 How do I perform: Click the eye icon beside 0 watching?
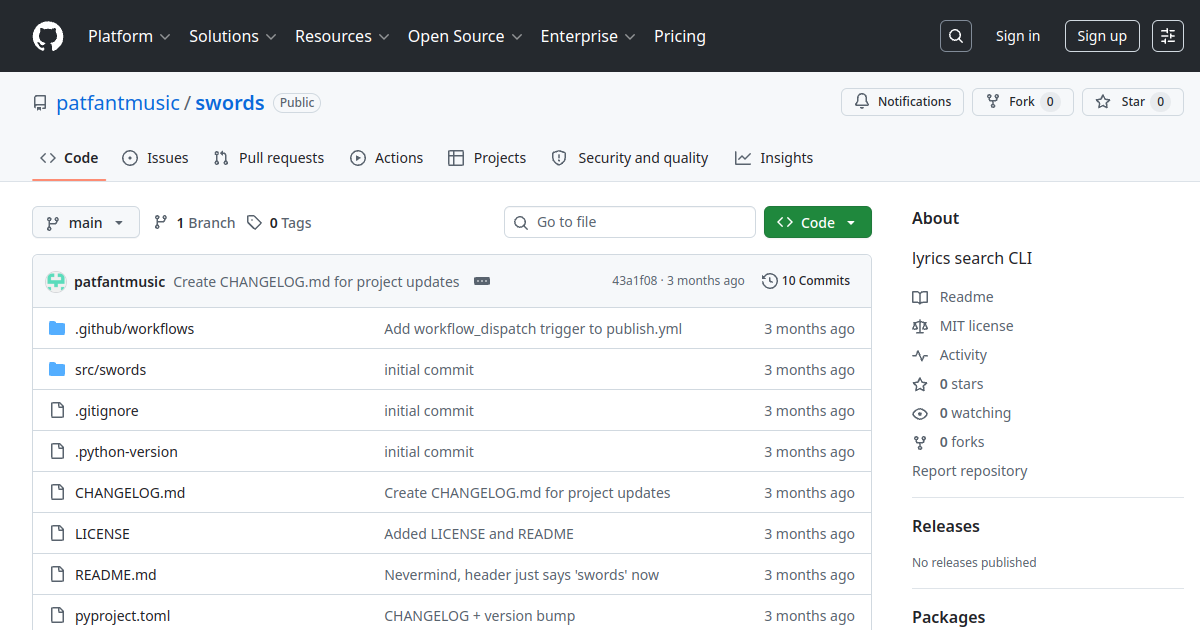pos(920,413)
